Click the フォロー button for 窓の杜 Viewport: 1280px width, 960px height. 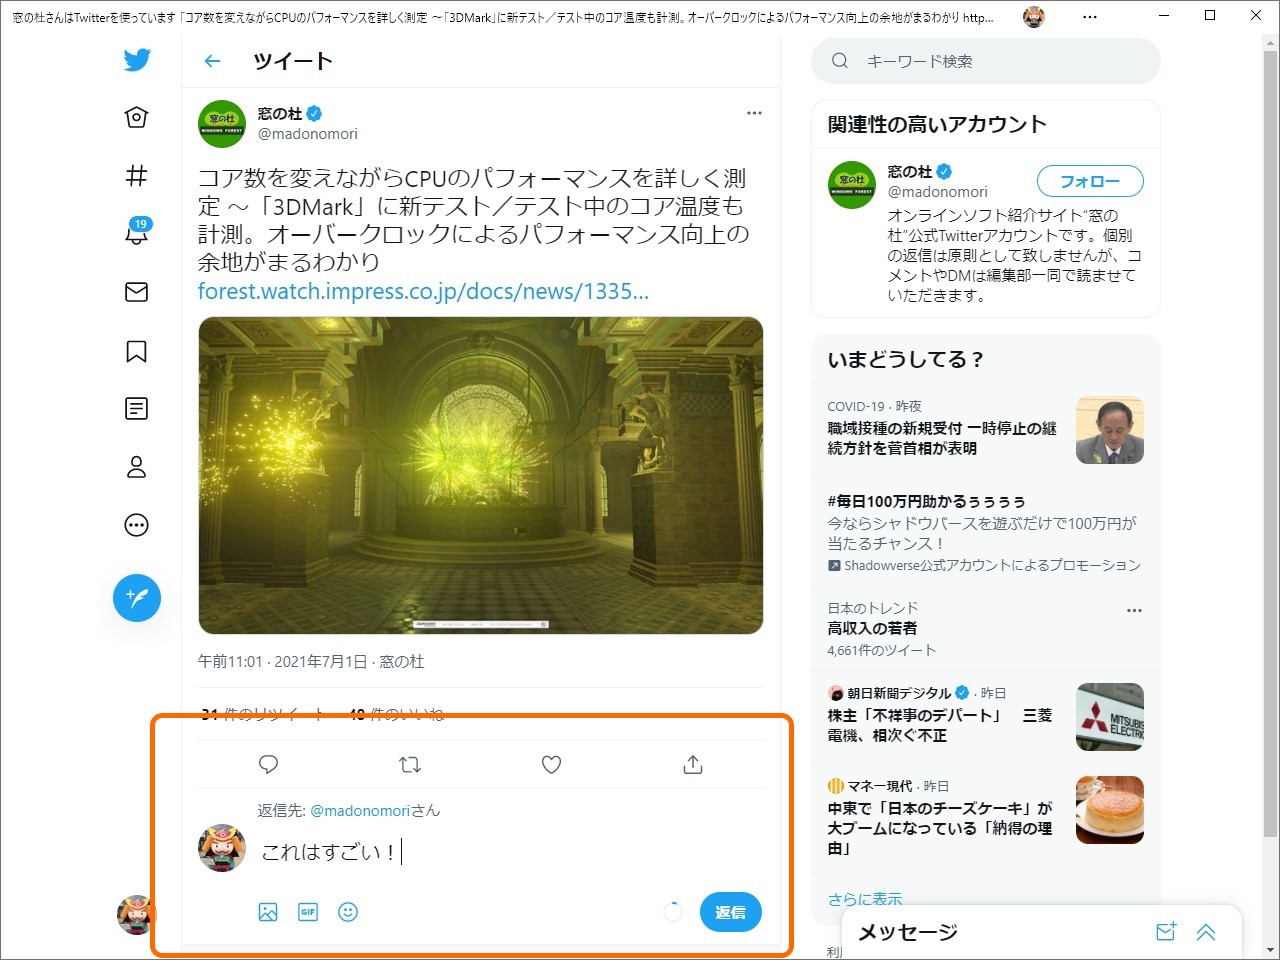tap(1089, 181)
